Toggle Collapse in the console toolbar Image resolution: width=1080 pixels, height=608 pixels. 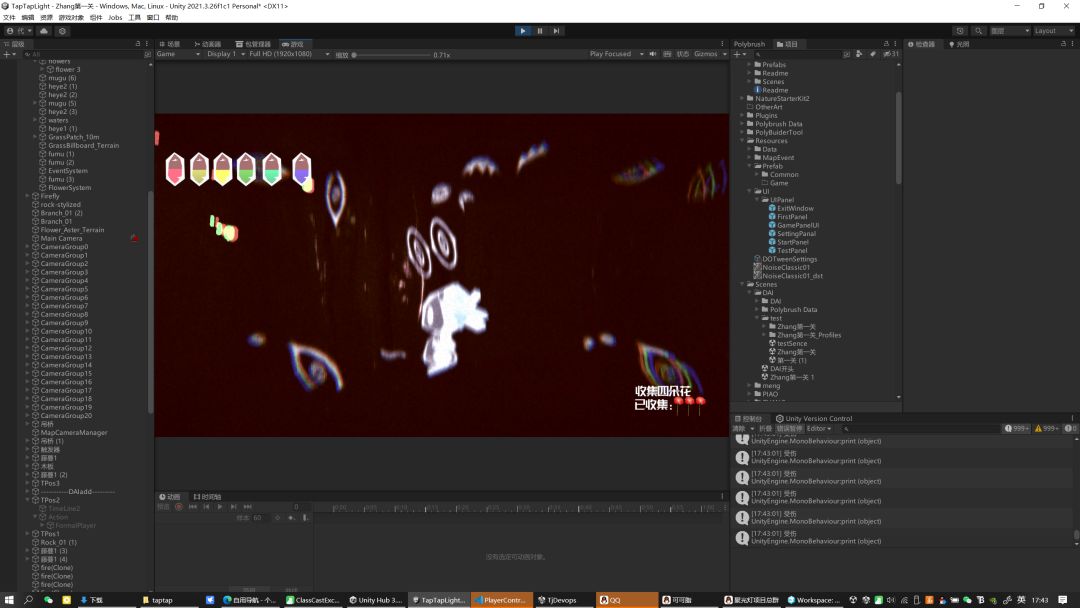[765, 428]
